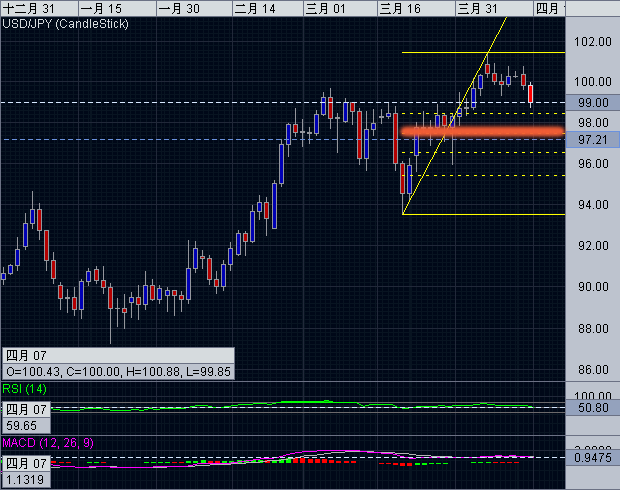Click the 99.00 price marker tag

[593, 102]
